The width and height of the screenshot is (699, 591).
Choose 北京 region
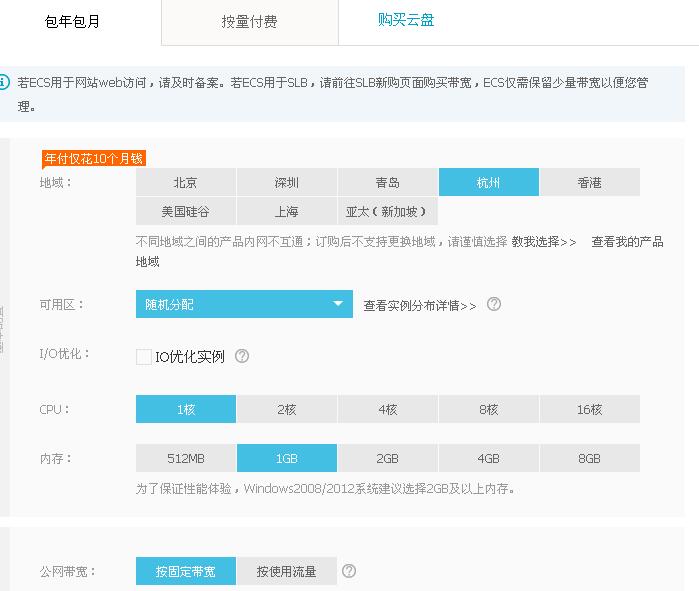pyautogui.click(x=186, y=182)
